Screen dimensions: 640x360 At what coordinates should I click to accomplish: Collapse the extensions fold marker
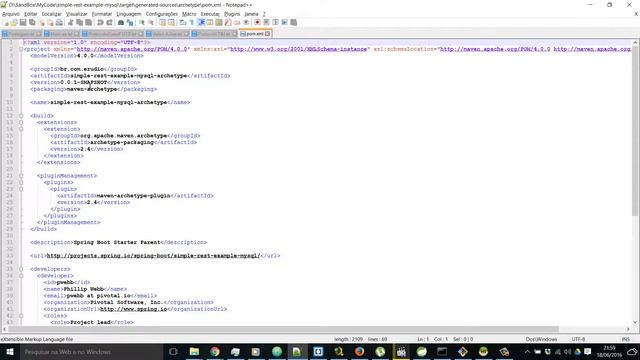pyautogui.click(x=21, y=122)
